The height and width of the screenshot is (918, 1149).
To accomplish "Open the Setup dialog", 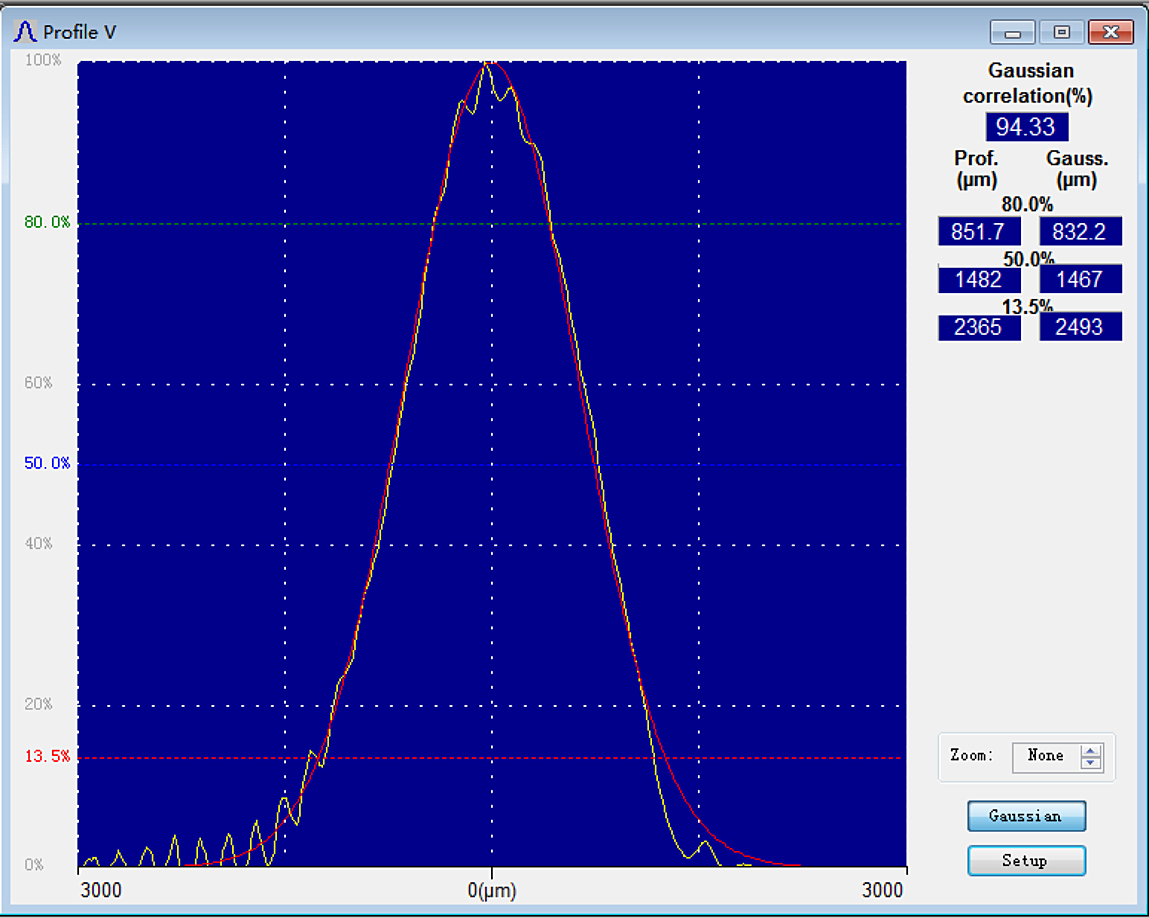I will pos(1026,861).
